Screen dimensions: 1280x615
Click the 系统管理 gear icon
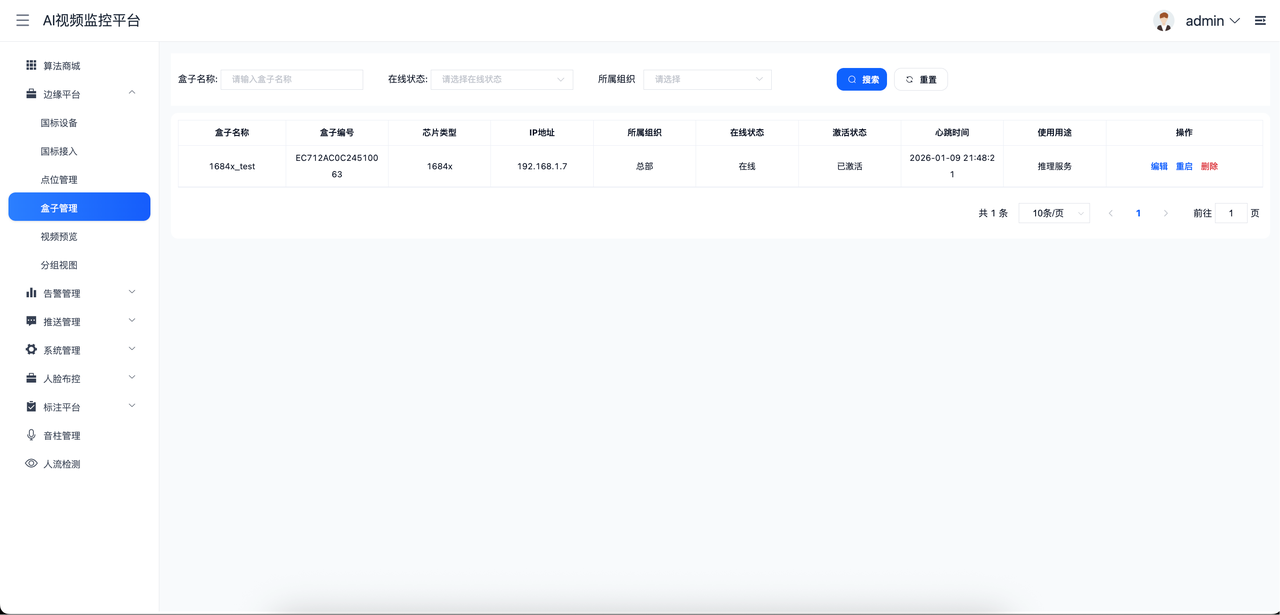pyautogui.click(x=31, y=350)
